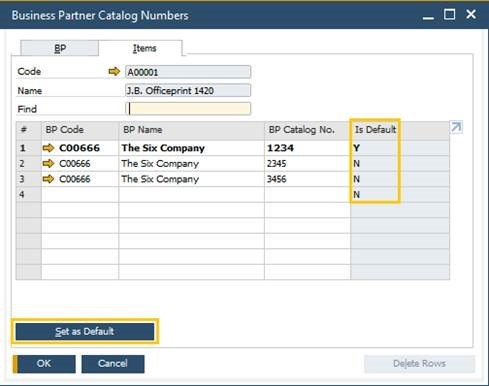This screenshot has height=386, width=489.
Task: Click the Set as Default button
Action: tap(85, 331)
